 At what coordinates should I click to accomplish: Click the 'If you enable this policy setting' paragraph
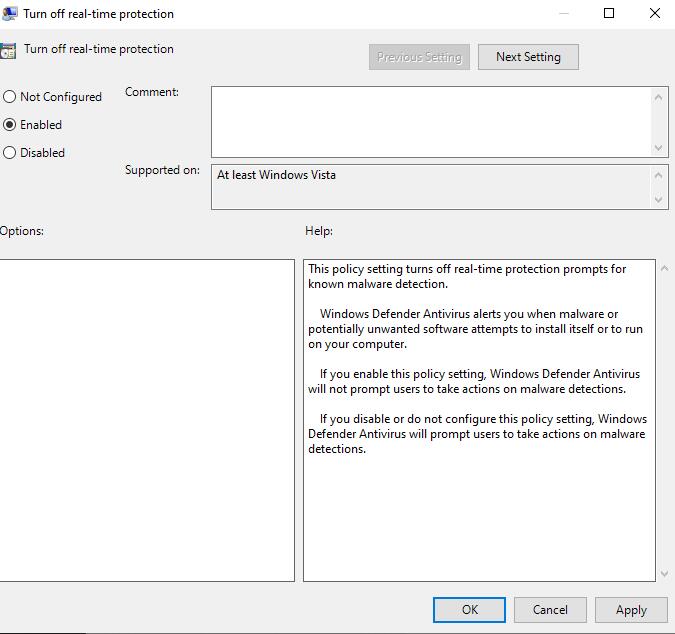474,381
